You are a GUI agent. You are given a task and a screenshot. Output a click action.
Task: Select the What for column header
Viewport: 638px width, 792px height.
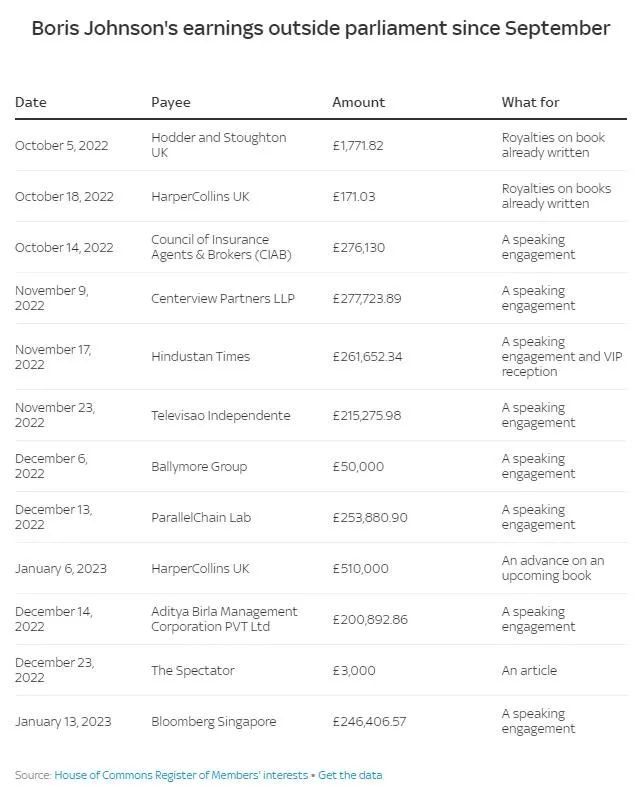click(x=530, y=102)
